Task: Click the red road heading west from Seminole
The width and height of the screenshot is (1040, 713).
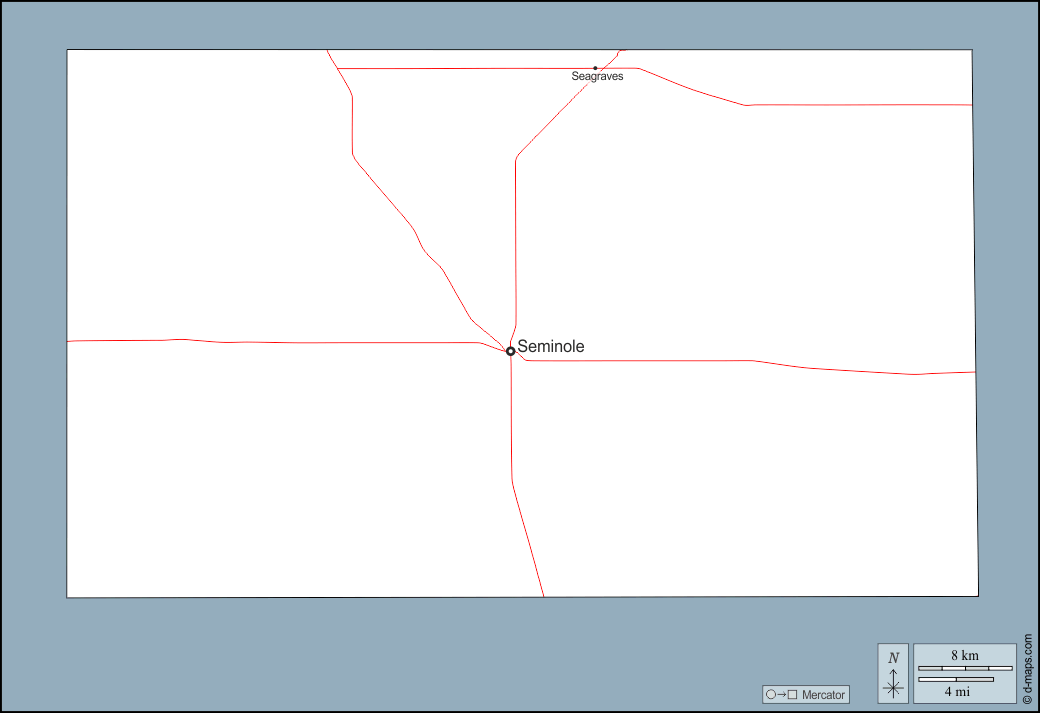Action: pos(300,343)
